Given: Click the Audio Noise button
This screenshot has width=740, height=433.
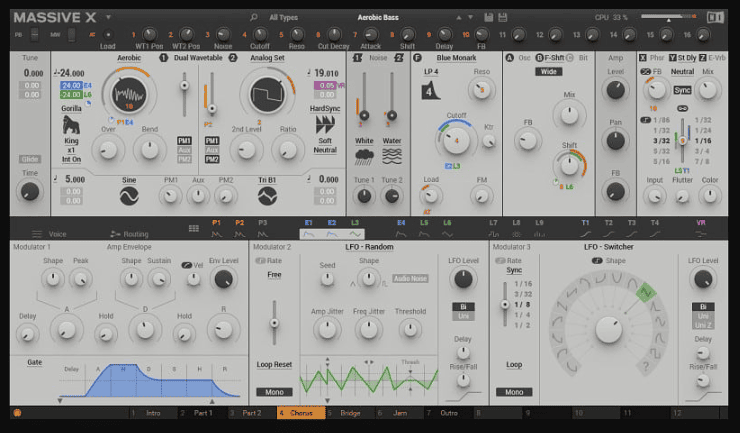Looking at the screenshot, I should pyautogui.click(x=410, y=279).
